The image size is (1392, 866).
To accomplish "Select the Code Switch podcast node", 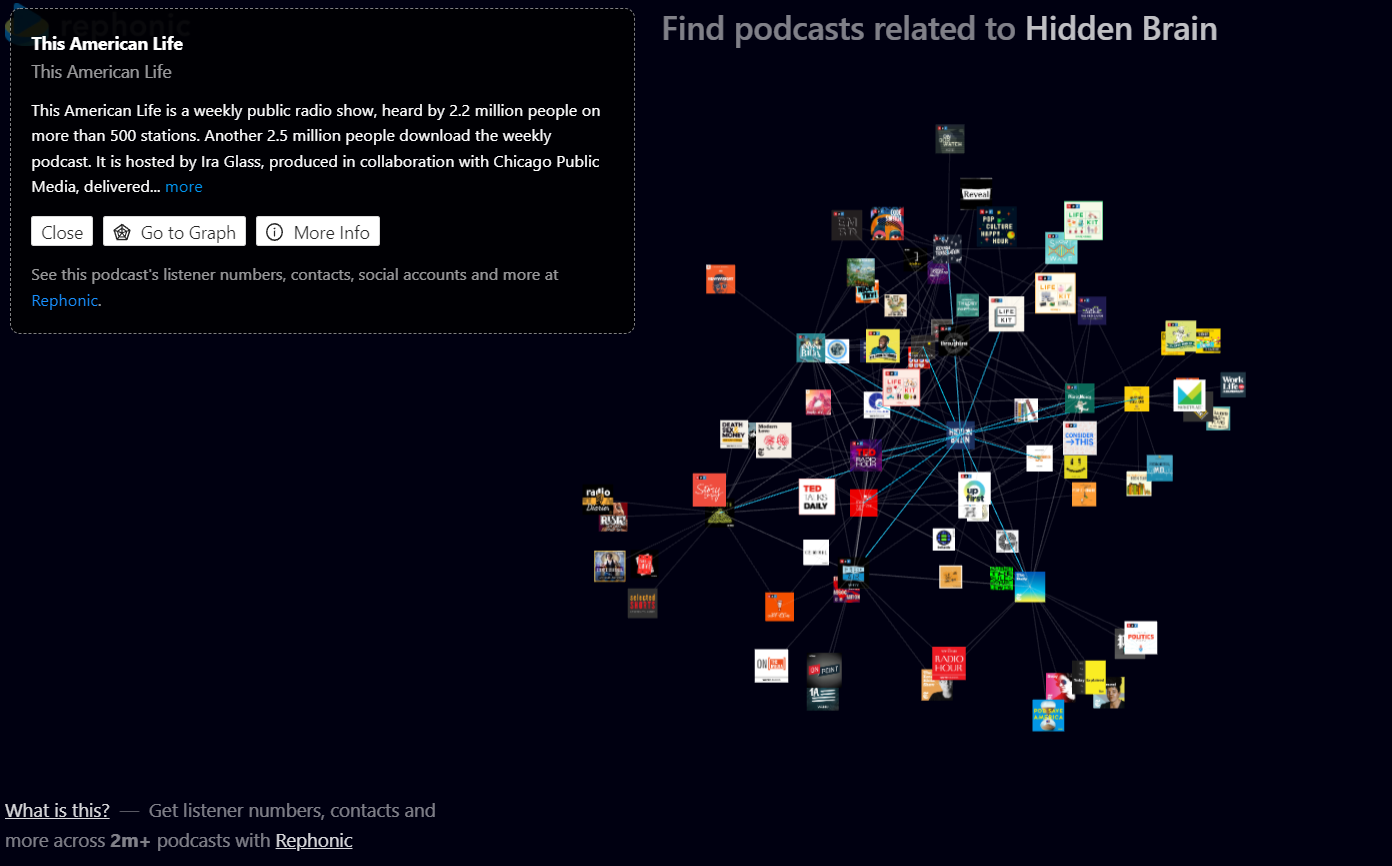I will 887,223.
